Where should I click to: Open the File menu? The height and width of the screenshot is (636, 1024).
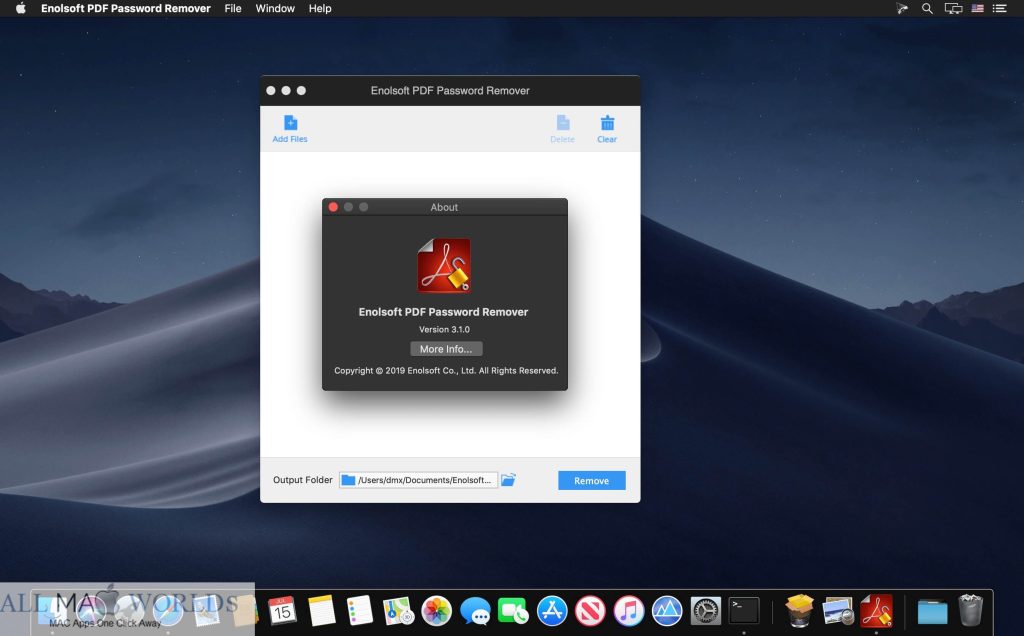[232, 8]
